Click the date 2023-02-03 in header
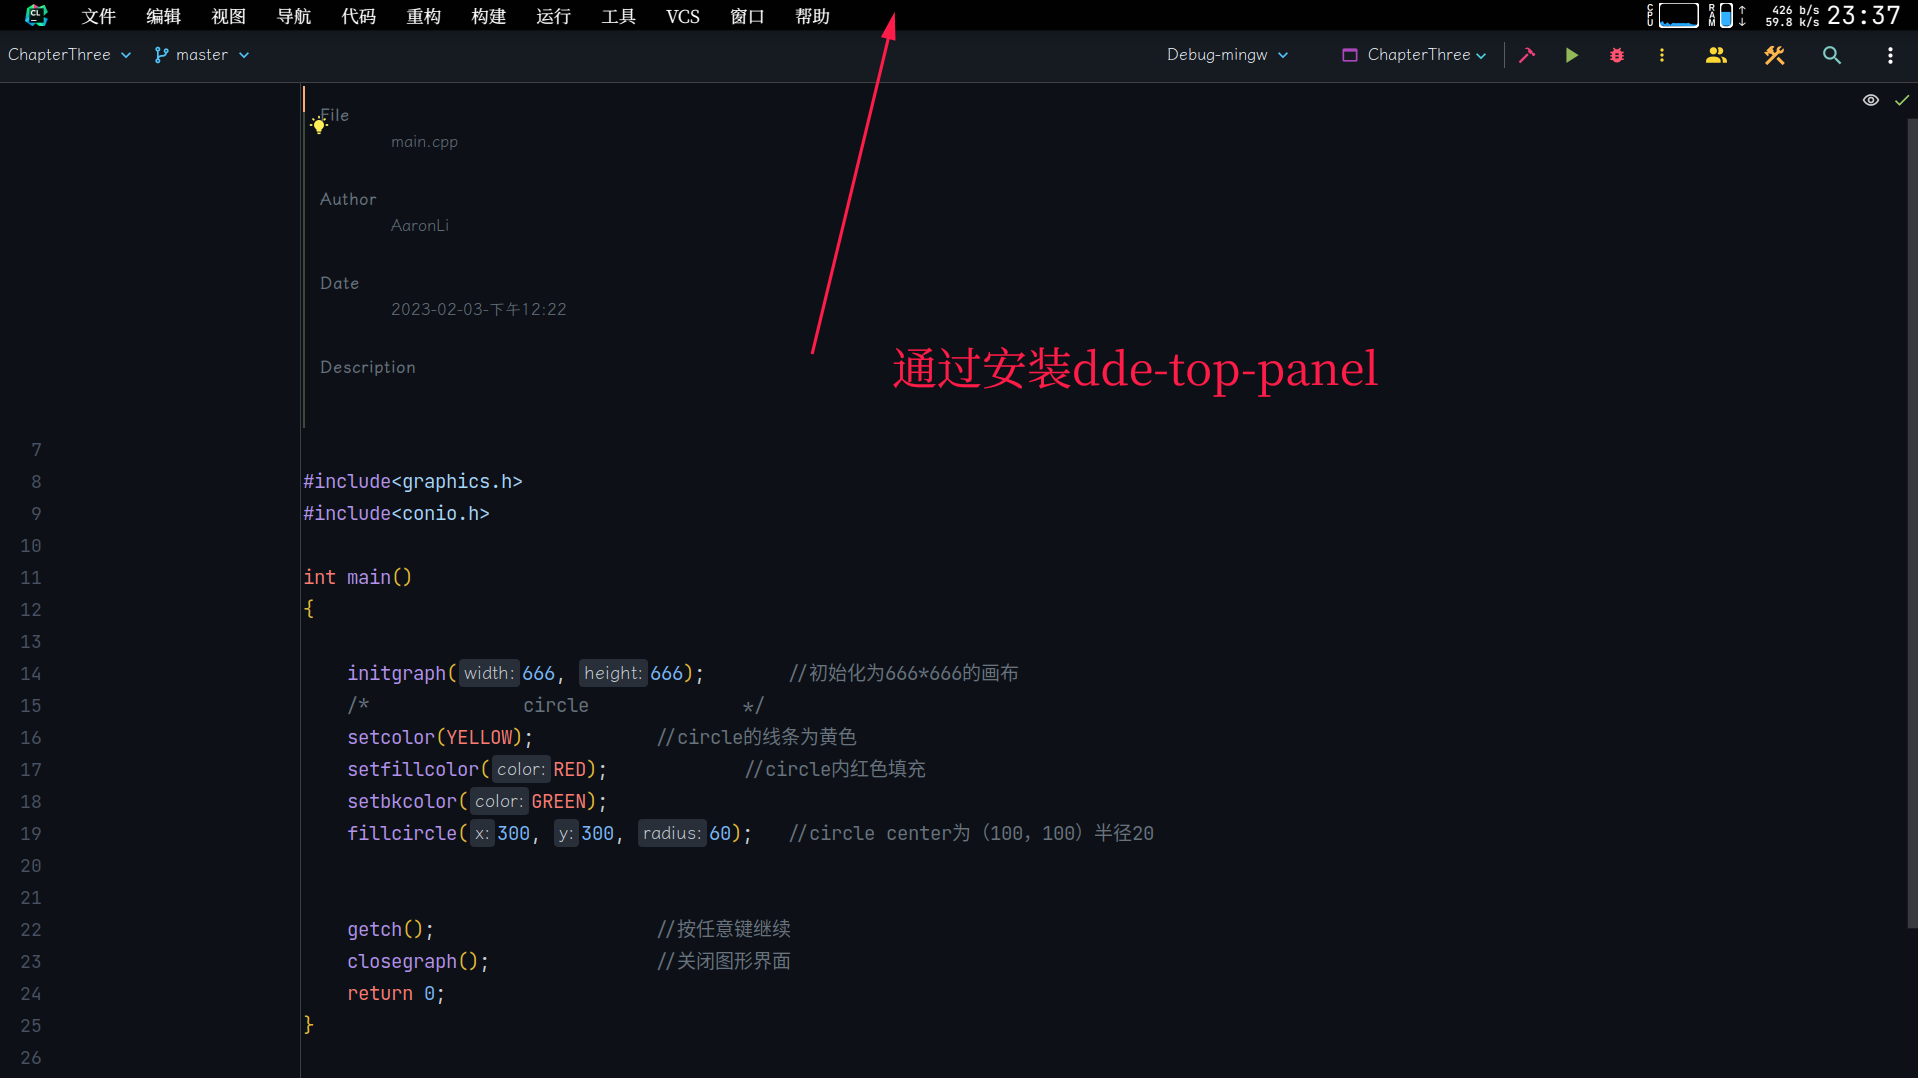This screenshot has height=1078, width=1918. click(478, 310)
